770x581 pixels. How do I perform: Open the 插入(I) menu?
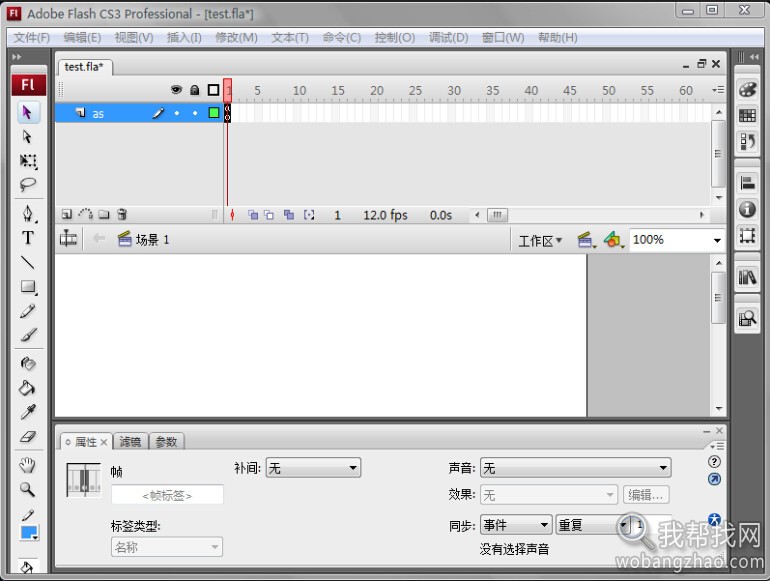coord(184,37)
